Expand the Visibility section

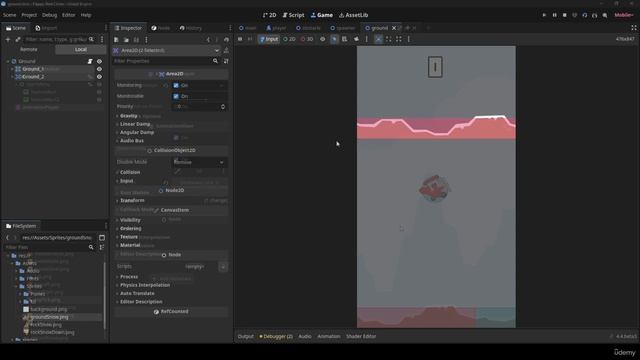coord(130,220)
